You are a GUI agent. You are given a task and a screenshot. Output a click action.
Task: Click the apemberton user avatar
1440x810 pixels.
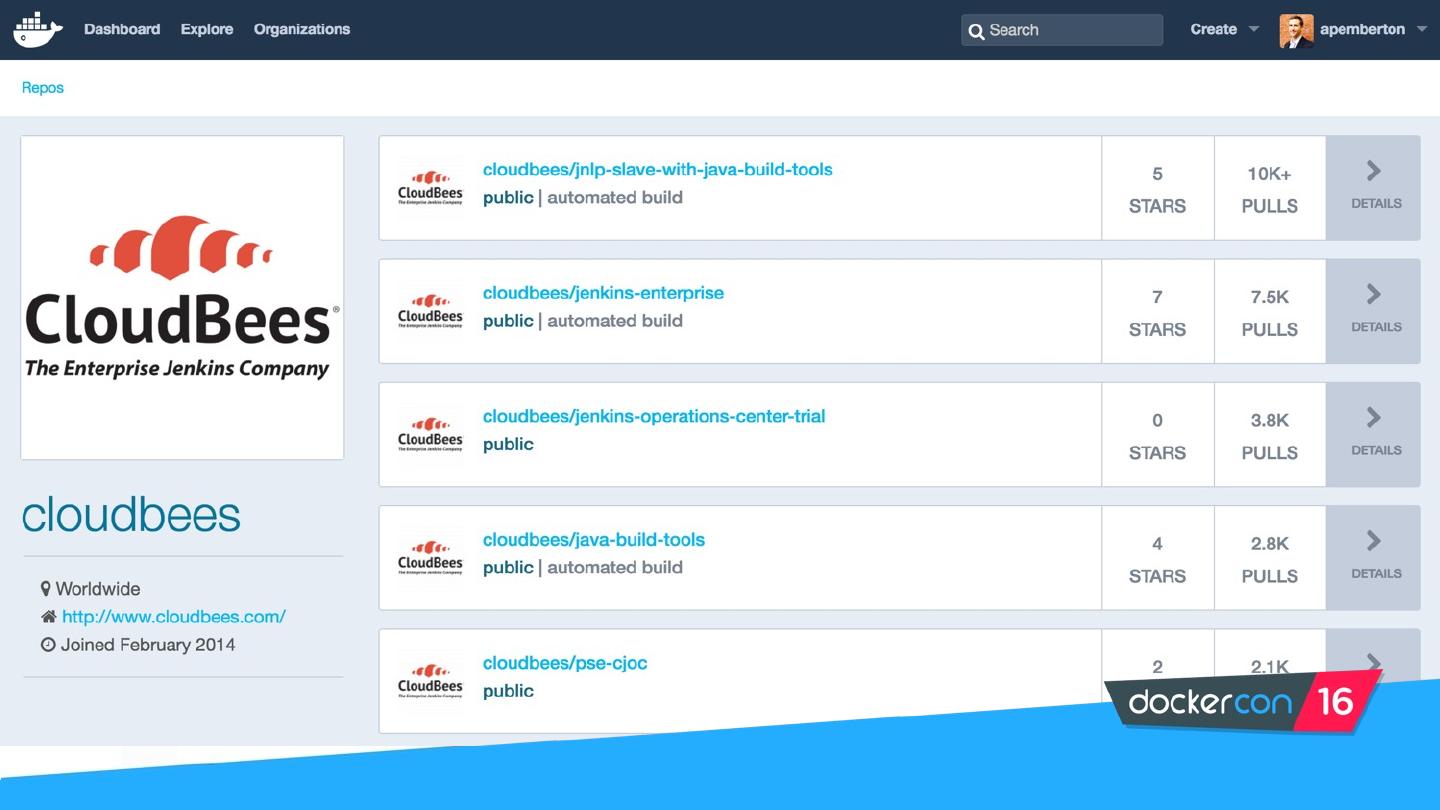(1296, 30)
